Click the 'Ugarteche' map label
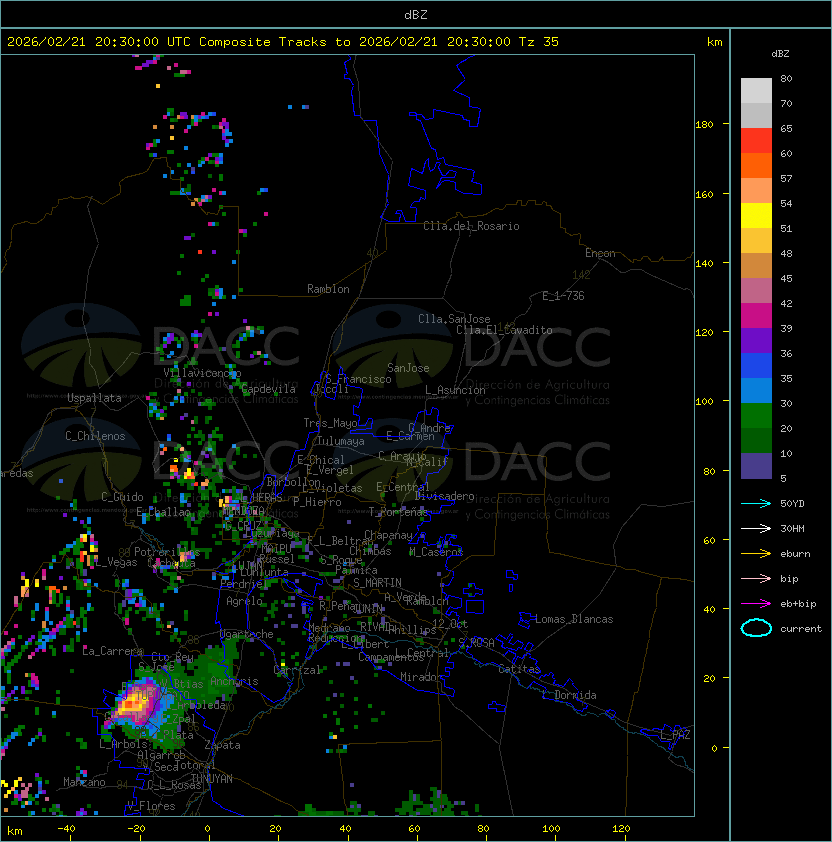Image resolution: width=832 pixels, height=842 pixels. (x=247, y=634)
